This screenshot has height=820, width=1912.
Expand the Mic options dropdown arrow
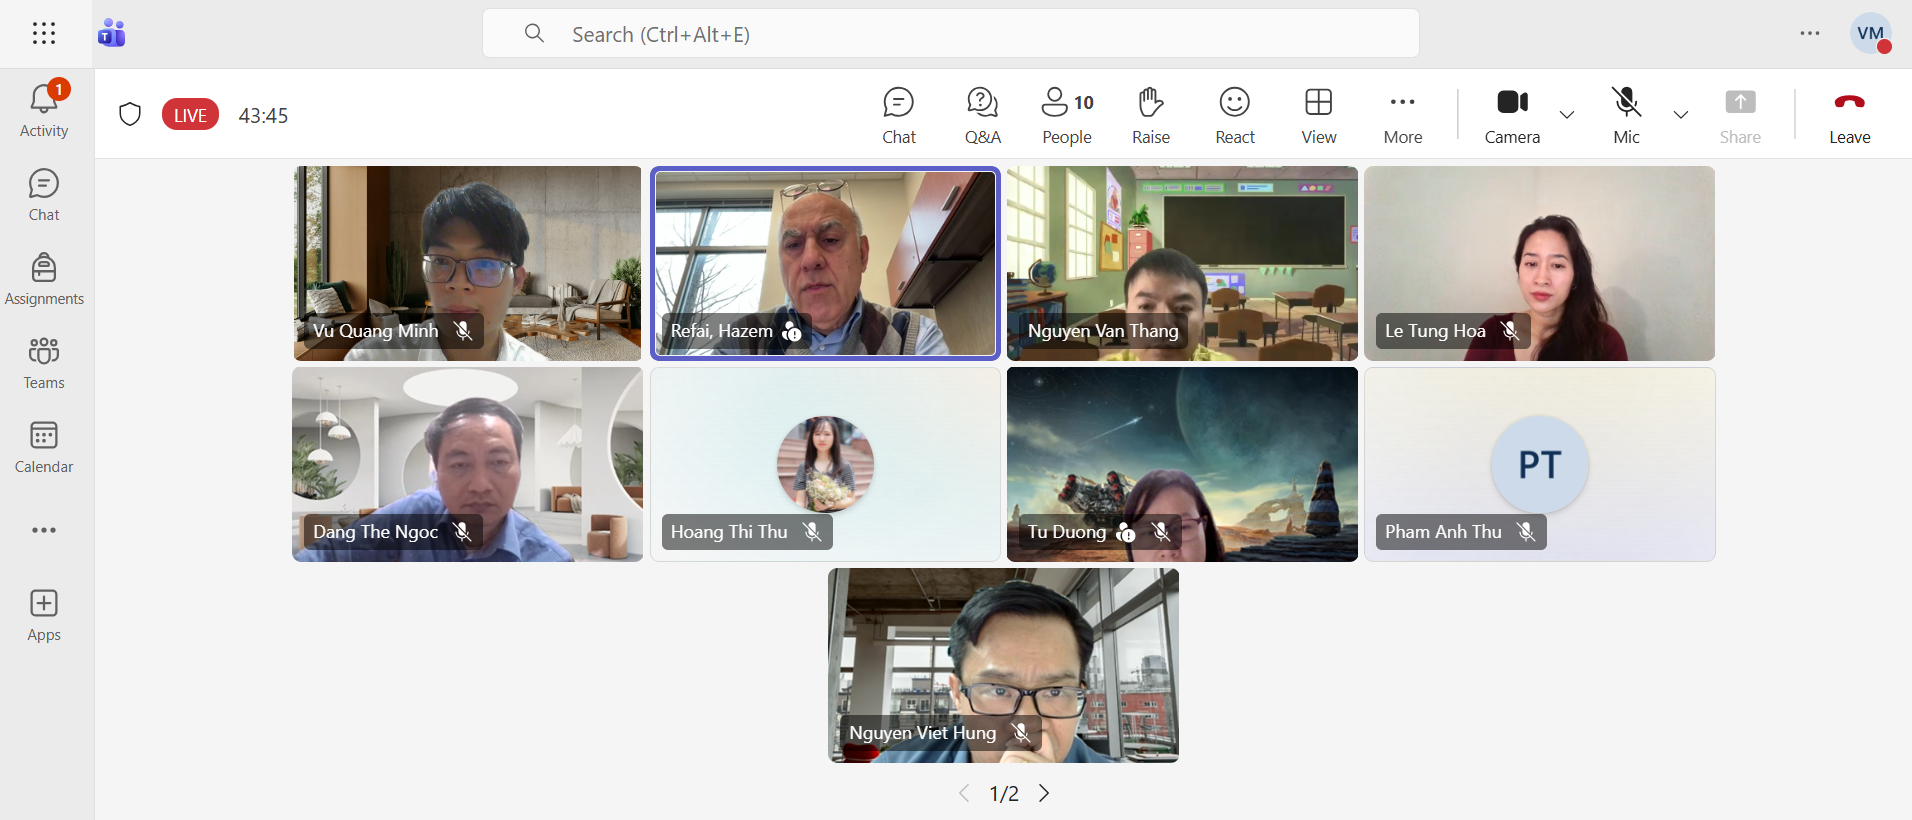1681,115
